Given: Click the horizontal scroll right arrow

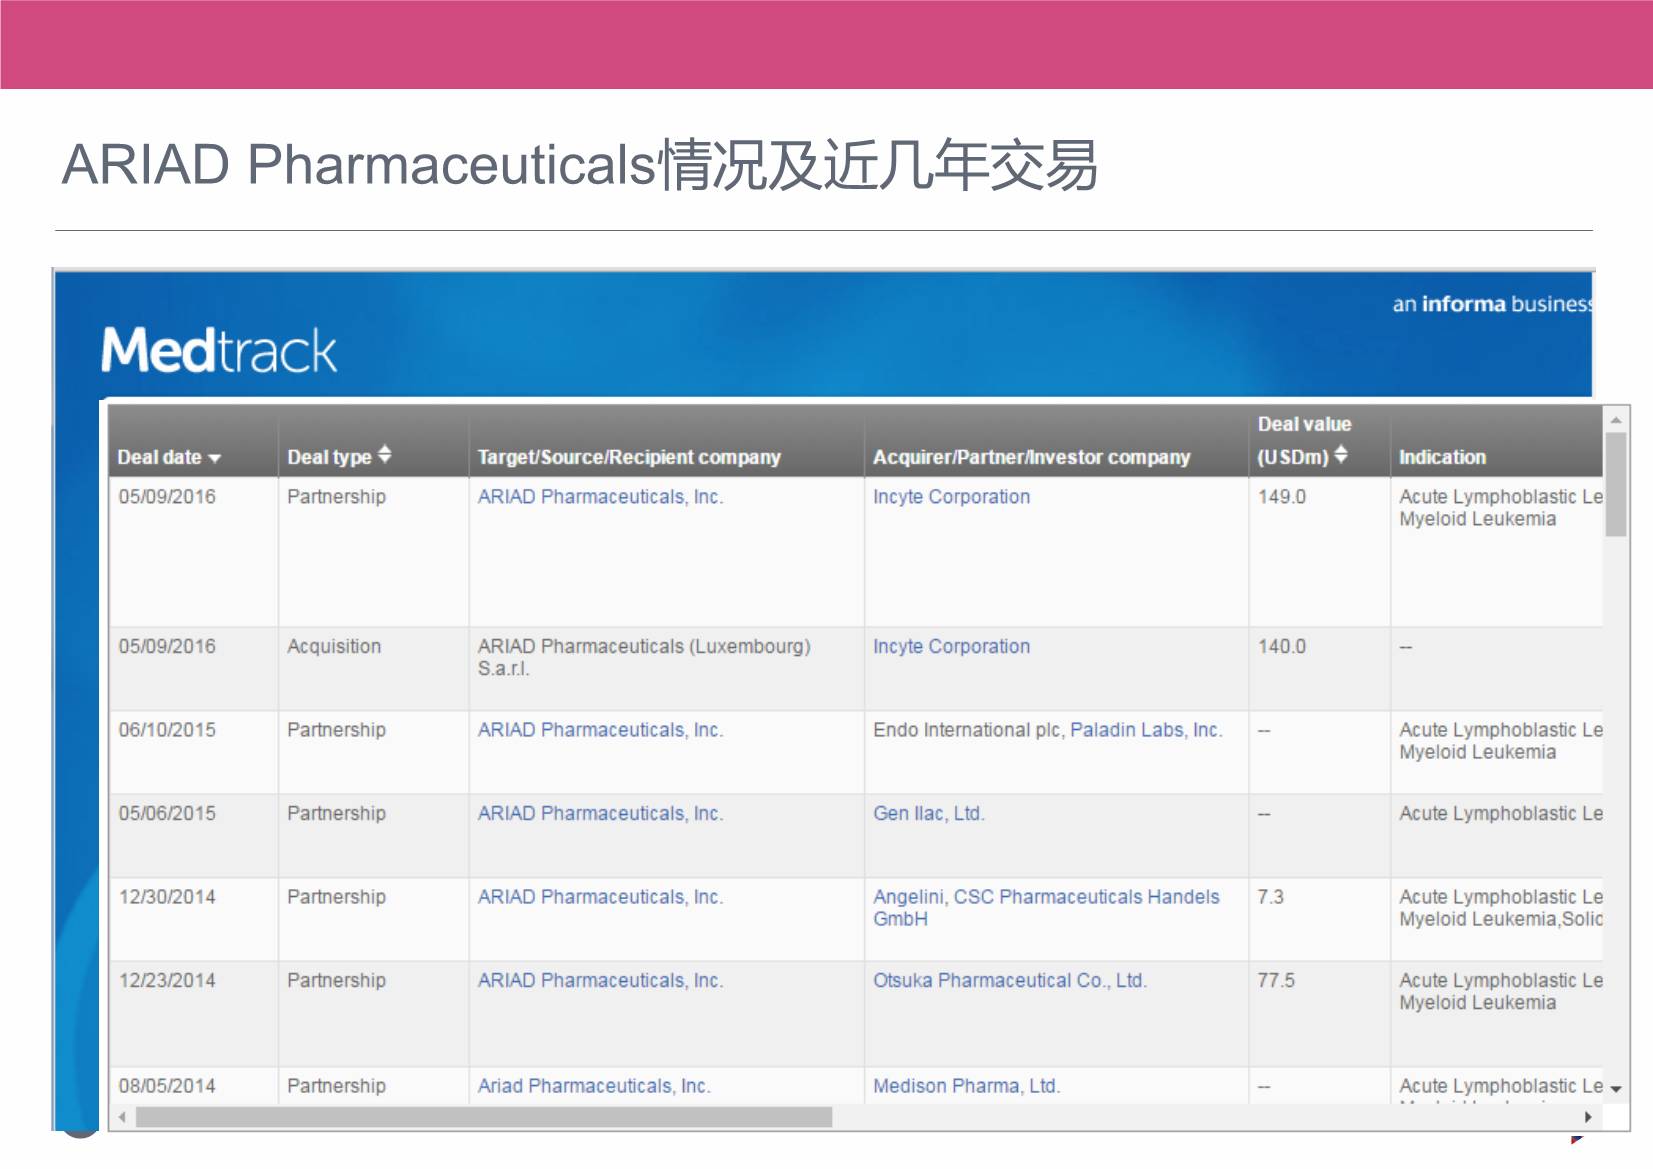Looking at the screenshot, I should (x=1588, y=1117).
